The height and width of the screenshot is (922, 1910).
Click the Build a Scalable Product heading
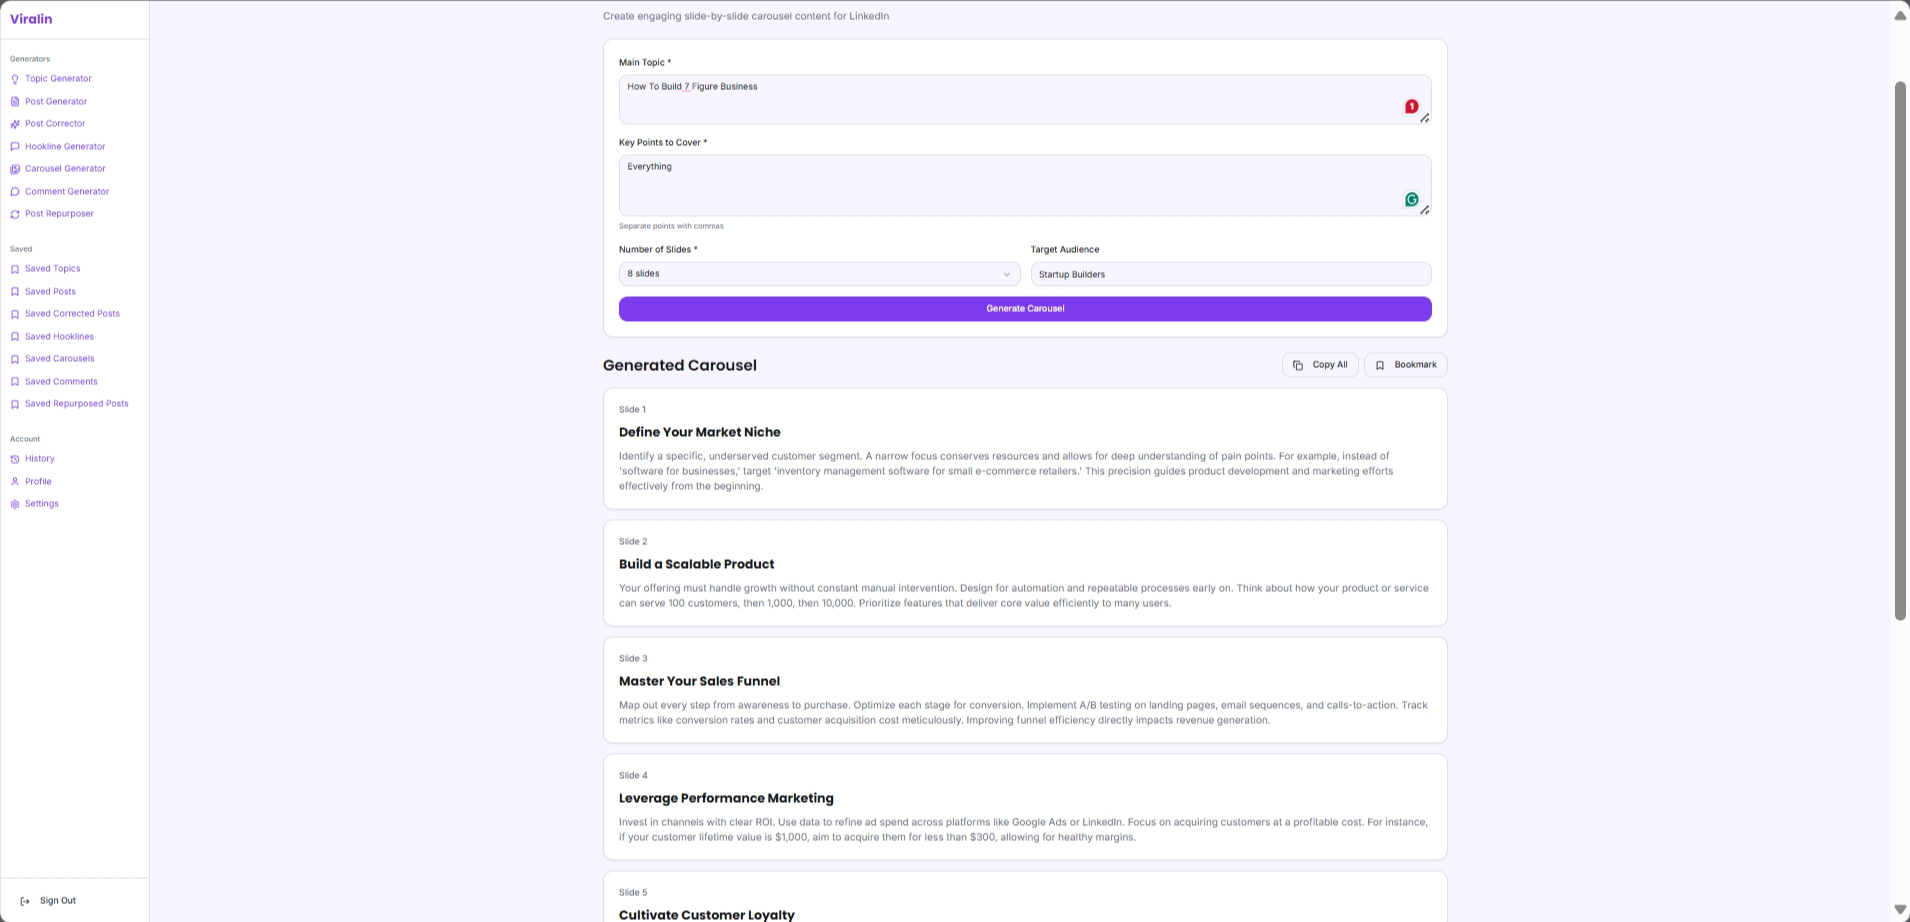[x=697, y=565]
